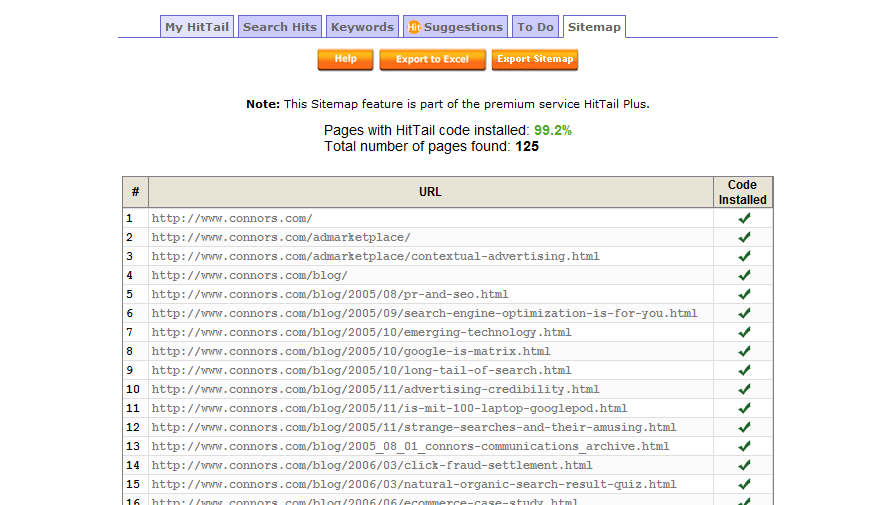This screenshot has height=505, width=893.
Task: Click the natural-organic-search-result-quiz.html URL
Action: coord(413,485)
